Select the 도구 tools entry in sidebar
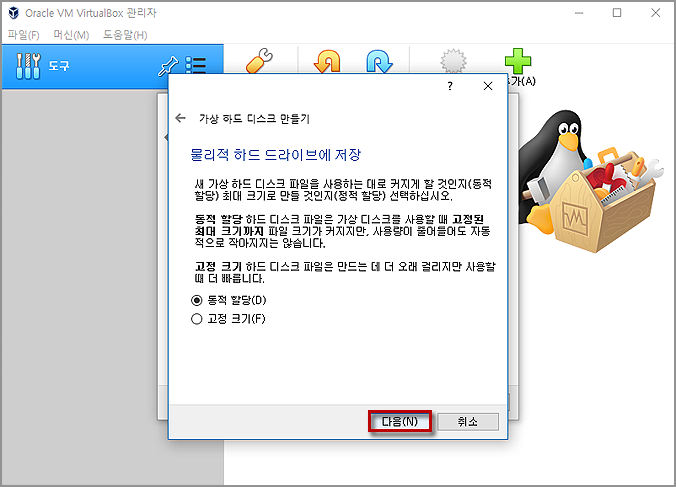676x487 pixels. (113, 67)
